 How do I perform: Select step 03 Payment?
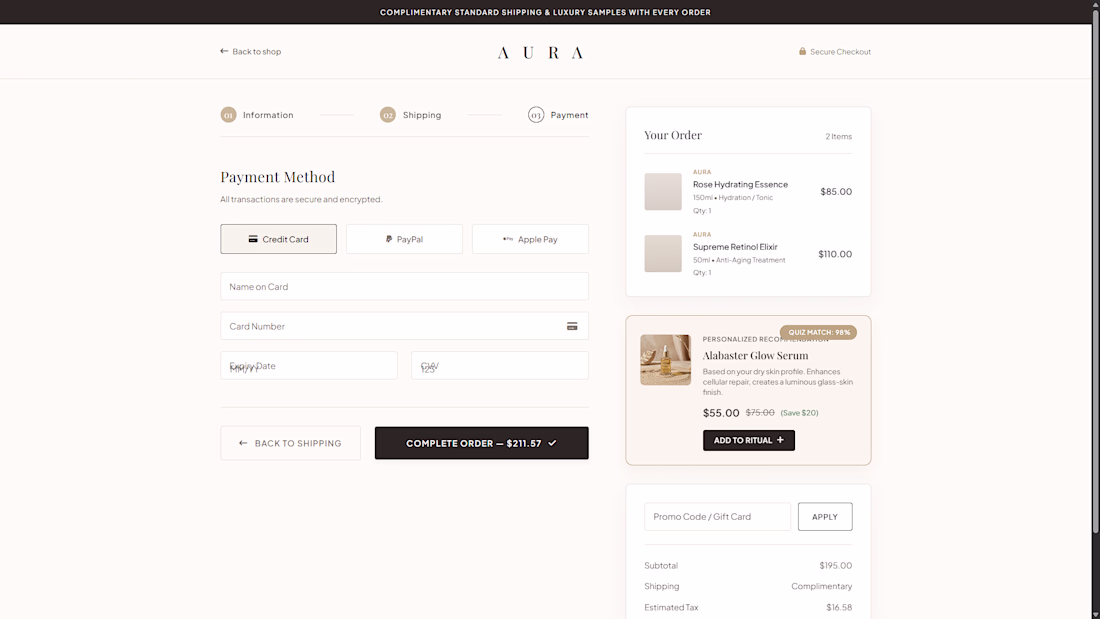coord(558,115)
